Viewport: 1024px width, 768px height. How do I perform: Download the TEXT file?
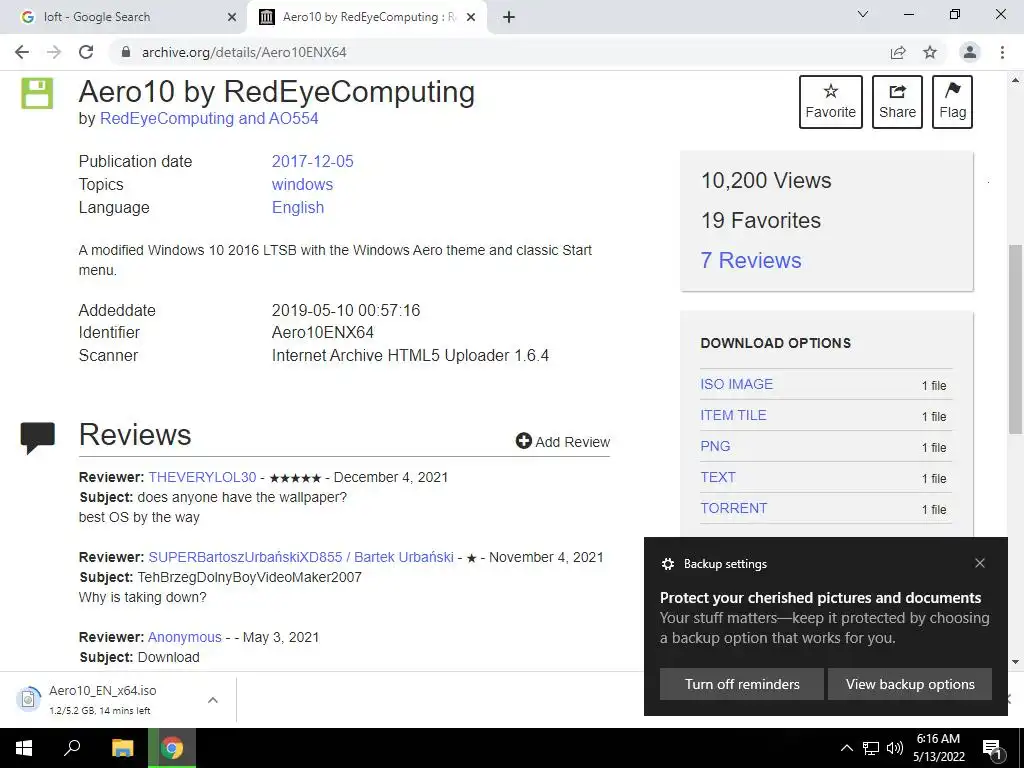(718, 477)
